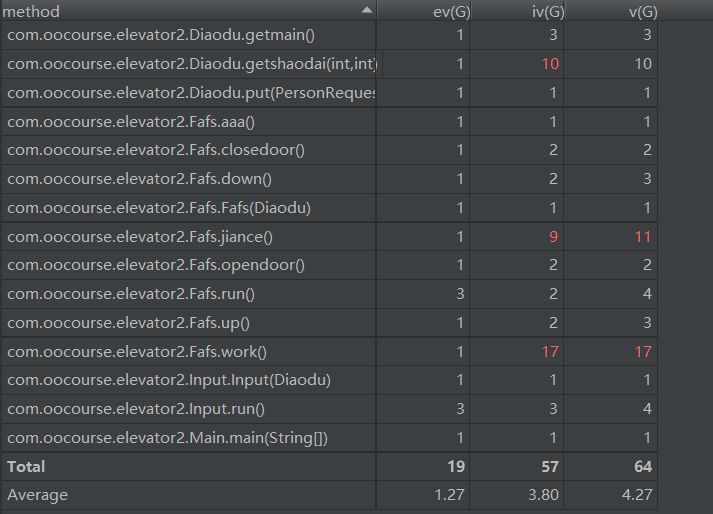Click Average ev(G) value 1.27
Viewport: 713px width, 514px height.
[x=449, y=495]
